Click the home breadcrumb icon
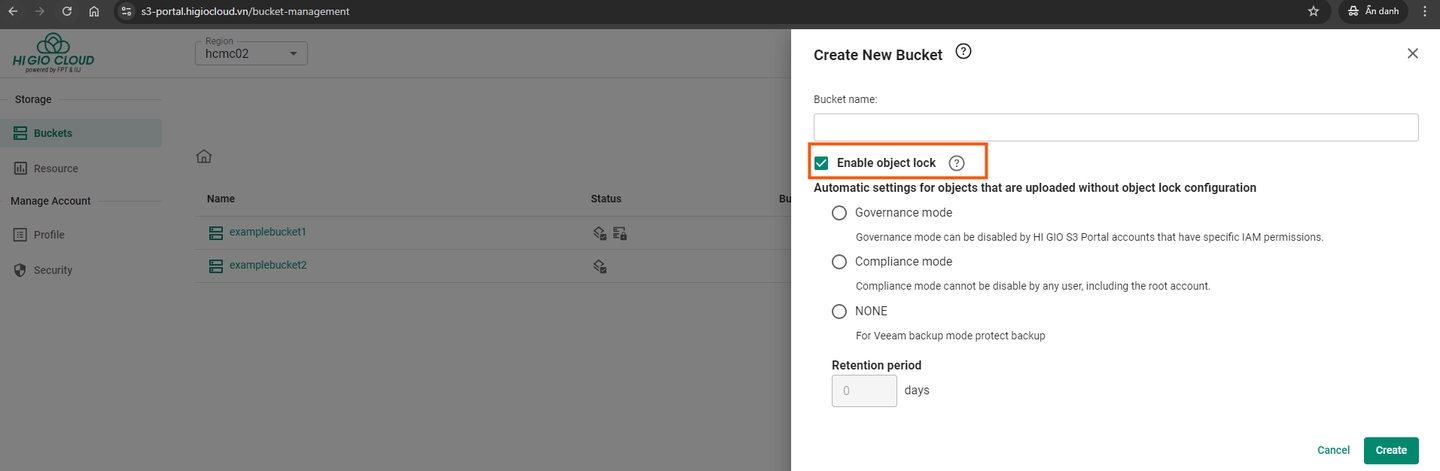 point(204,157)
